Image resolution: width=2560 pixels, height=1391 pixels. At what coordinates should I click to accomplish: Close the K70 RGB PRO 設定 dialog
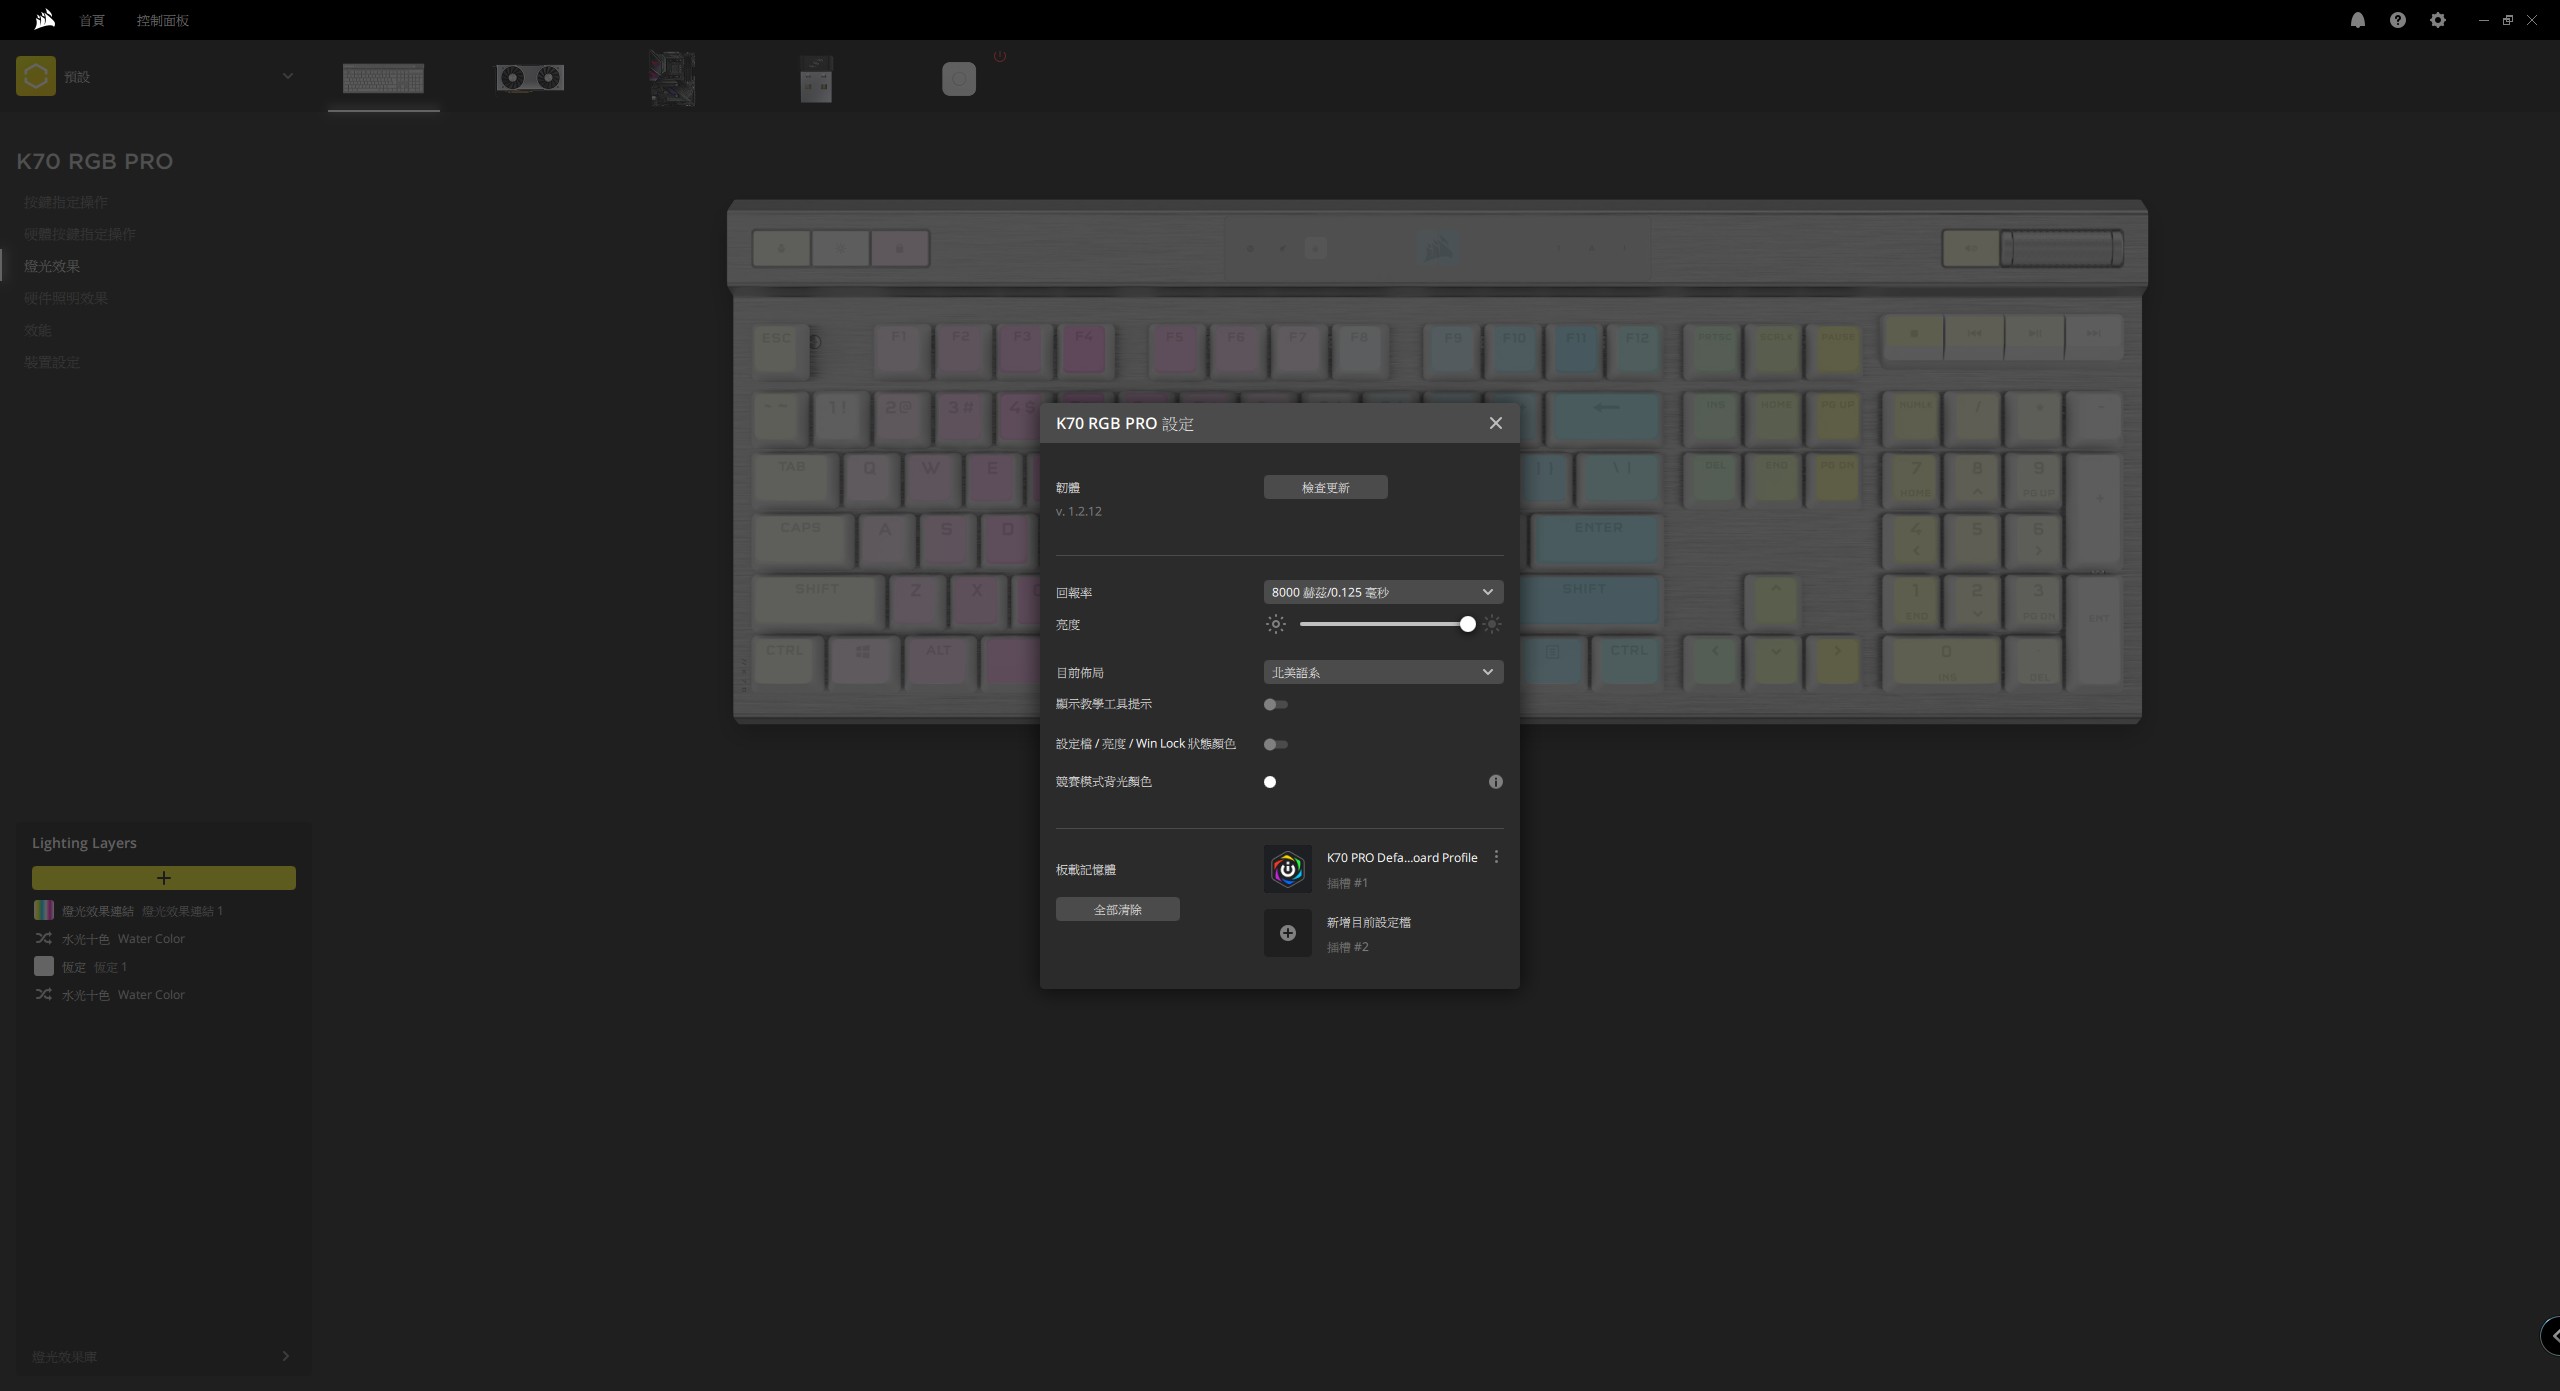[x=1495, y=423]
